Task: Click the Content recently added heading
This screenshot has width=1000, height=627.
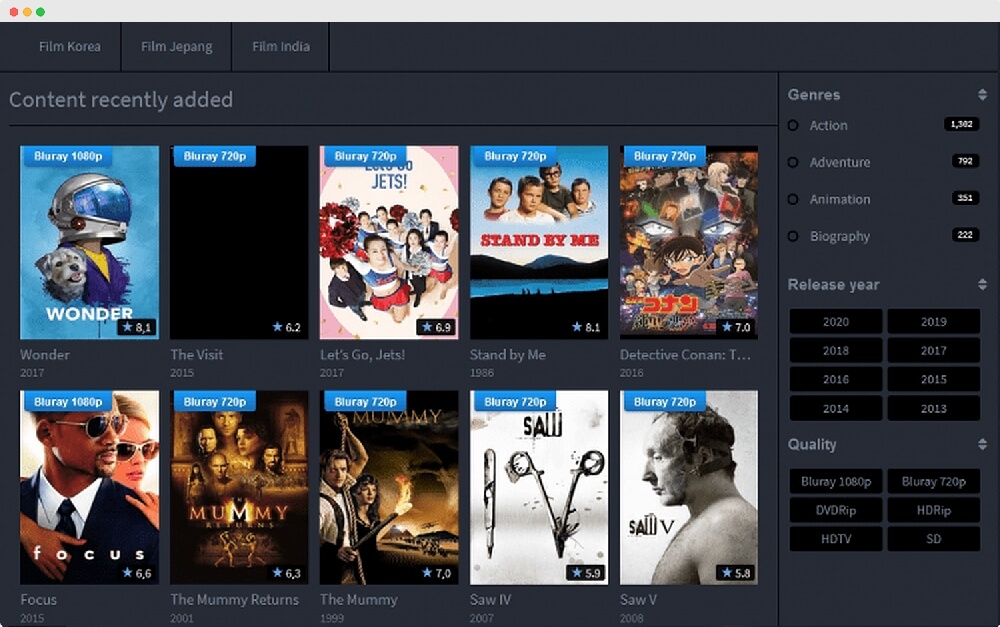Action: coord(121,100)
